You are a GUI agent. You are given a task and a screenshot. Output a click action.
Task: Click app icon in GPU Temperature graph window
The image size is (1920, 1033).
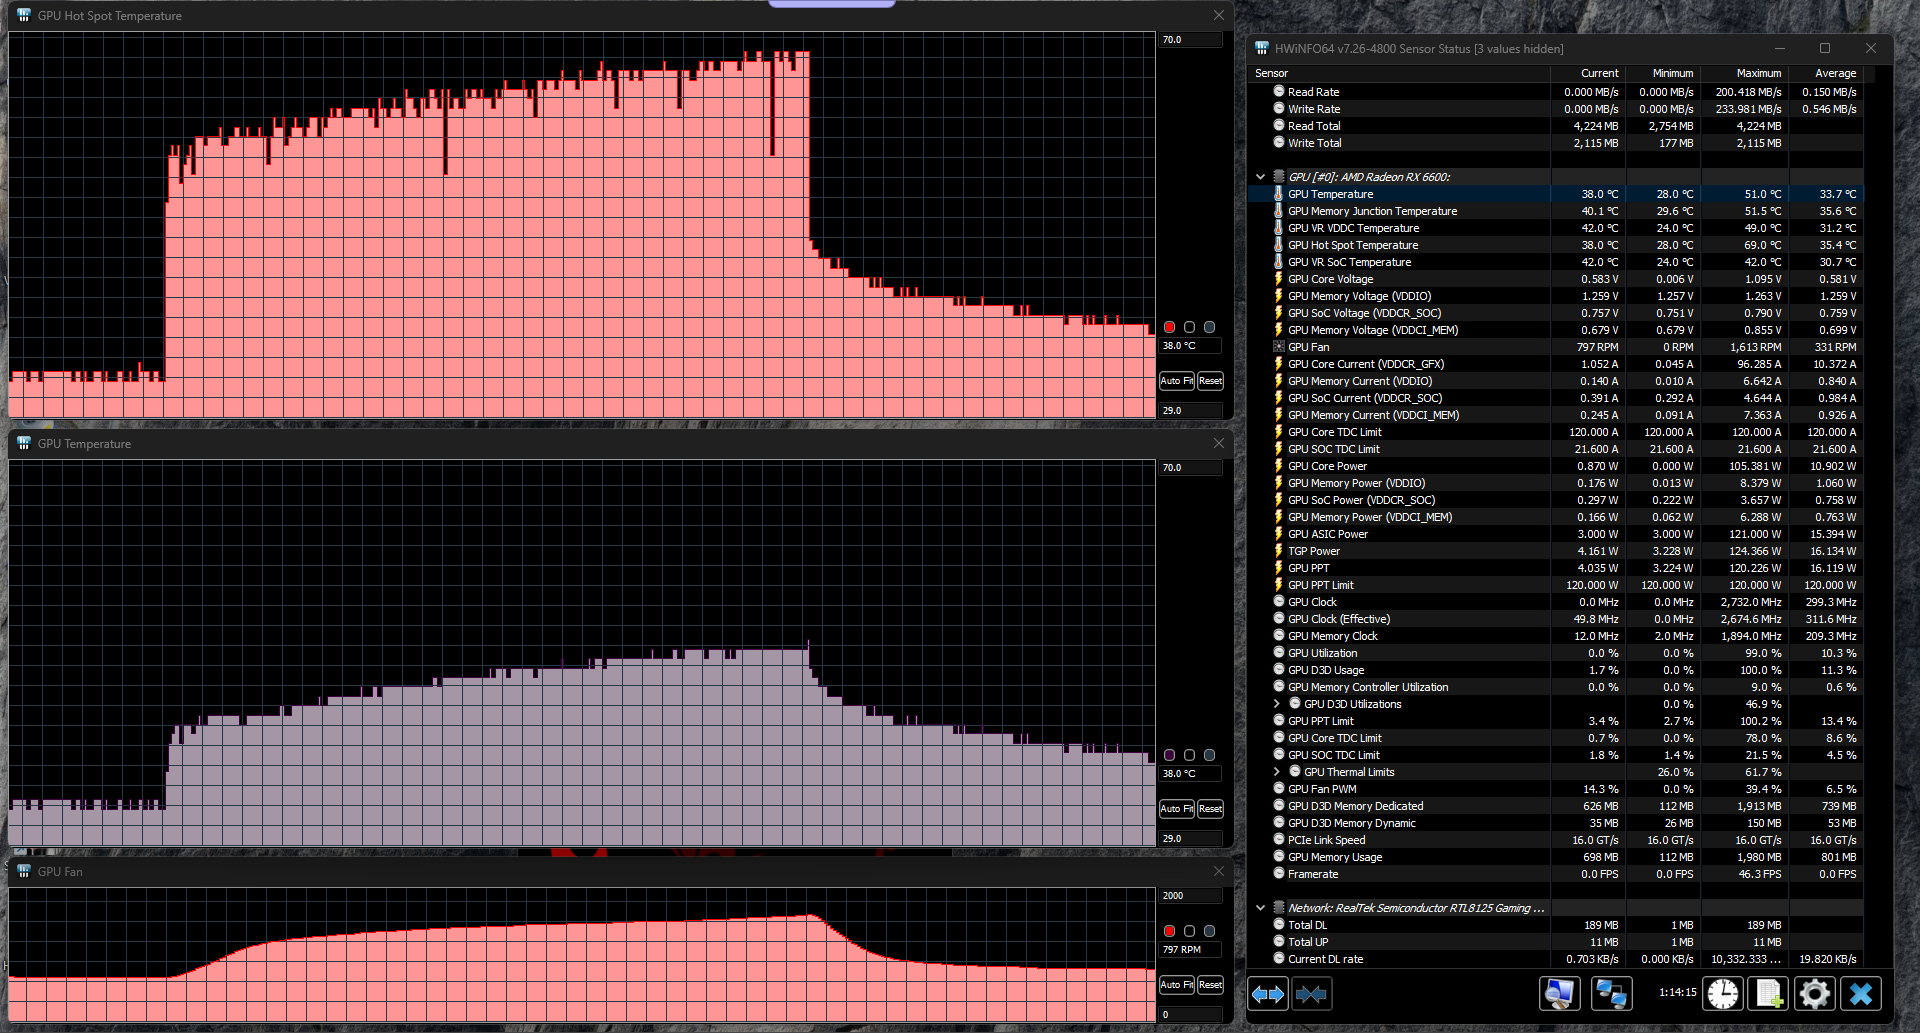tap(24, 444)
